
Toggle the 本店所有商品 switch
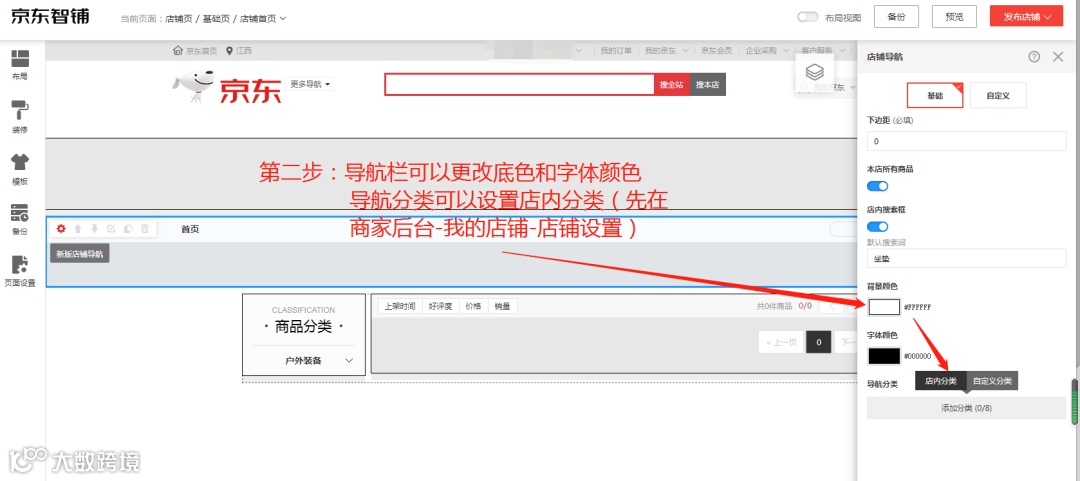(x=878, y=186)
